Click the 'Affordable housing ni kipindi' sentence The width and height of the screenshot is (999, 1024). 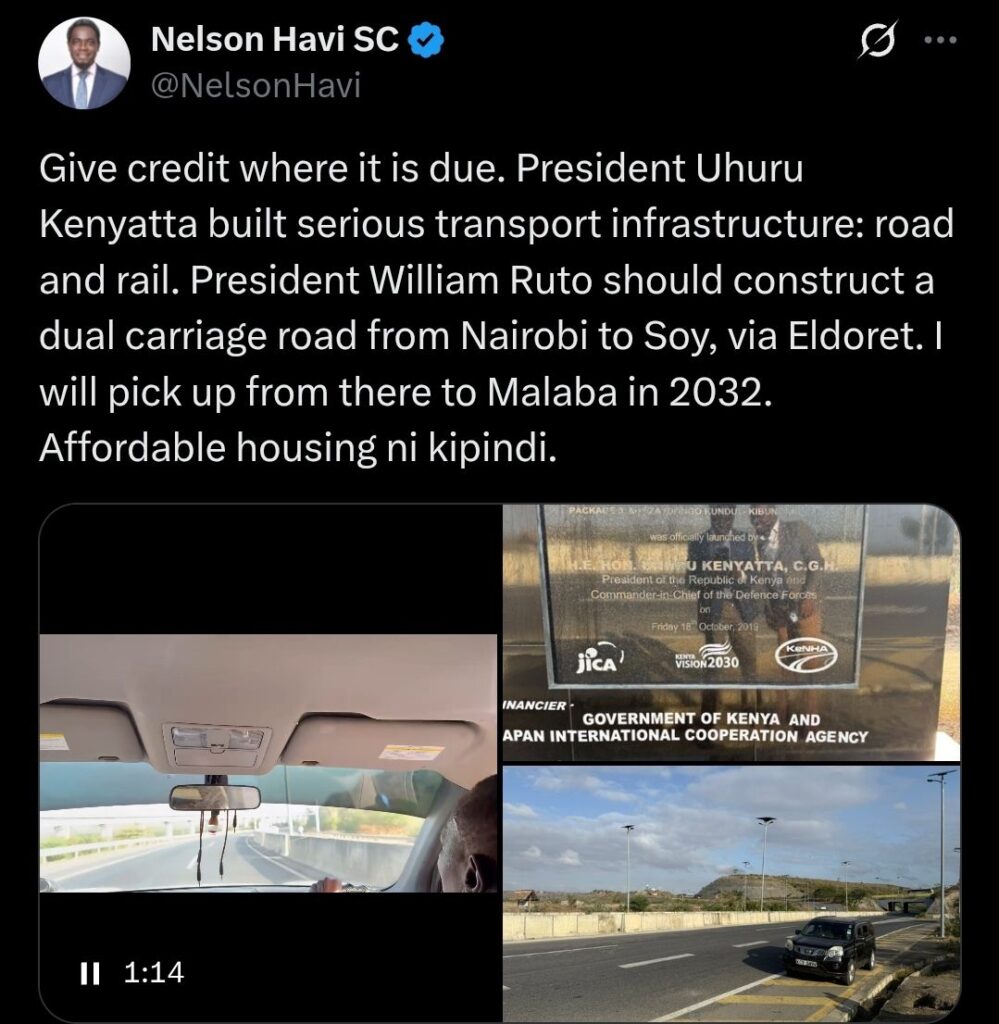tap(298, 447)
